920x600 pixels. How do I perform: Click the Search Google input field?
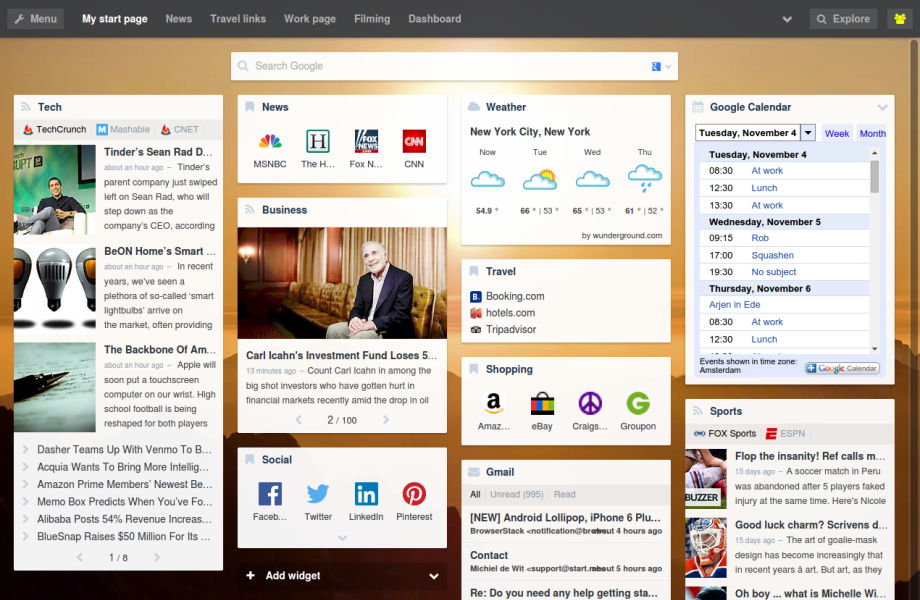(455, 66)
